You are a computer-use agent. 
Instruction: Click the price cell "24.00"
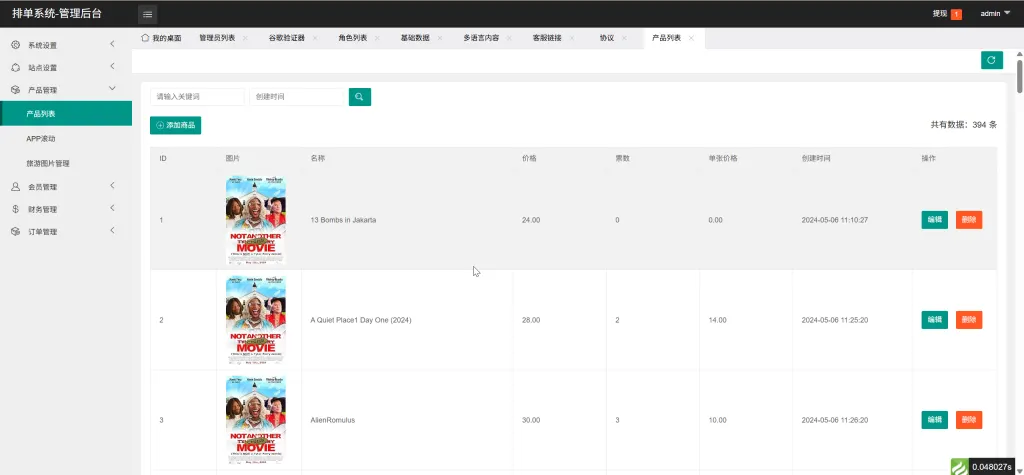[x=531, y=220]
